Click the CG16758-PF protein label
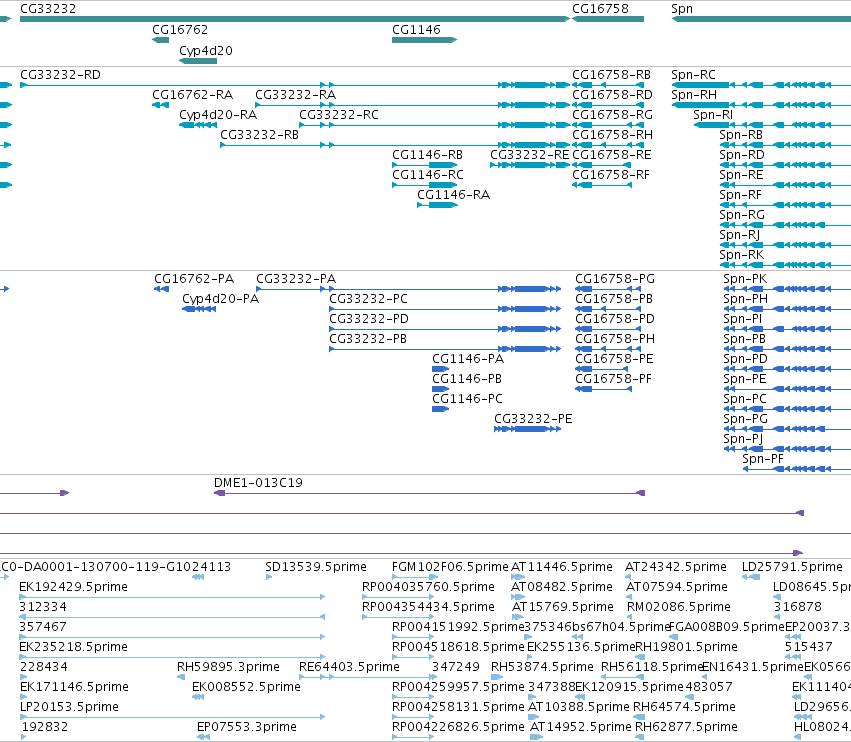 (613, 379)
